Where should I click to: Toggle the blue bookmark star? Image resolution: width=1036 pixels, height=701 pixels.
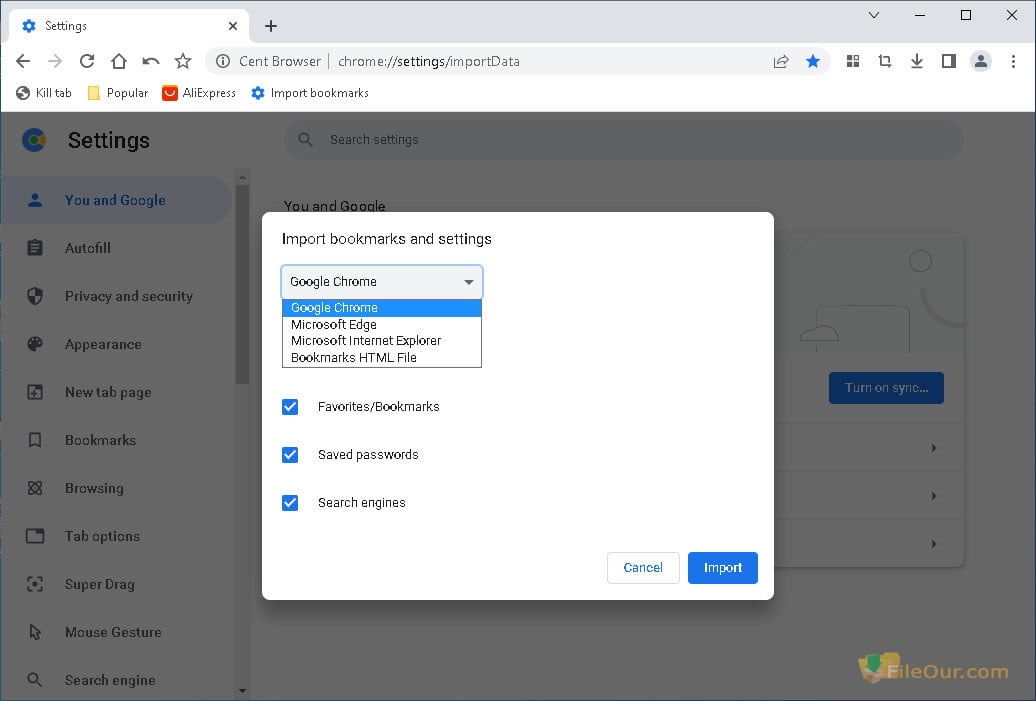813,61
